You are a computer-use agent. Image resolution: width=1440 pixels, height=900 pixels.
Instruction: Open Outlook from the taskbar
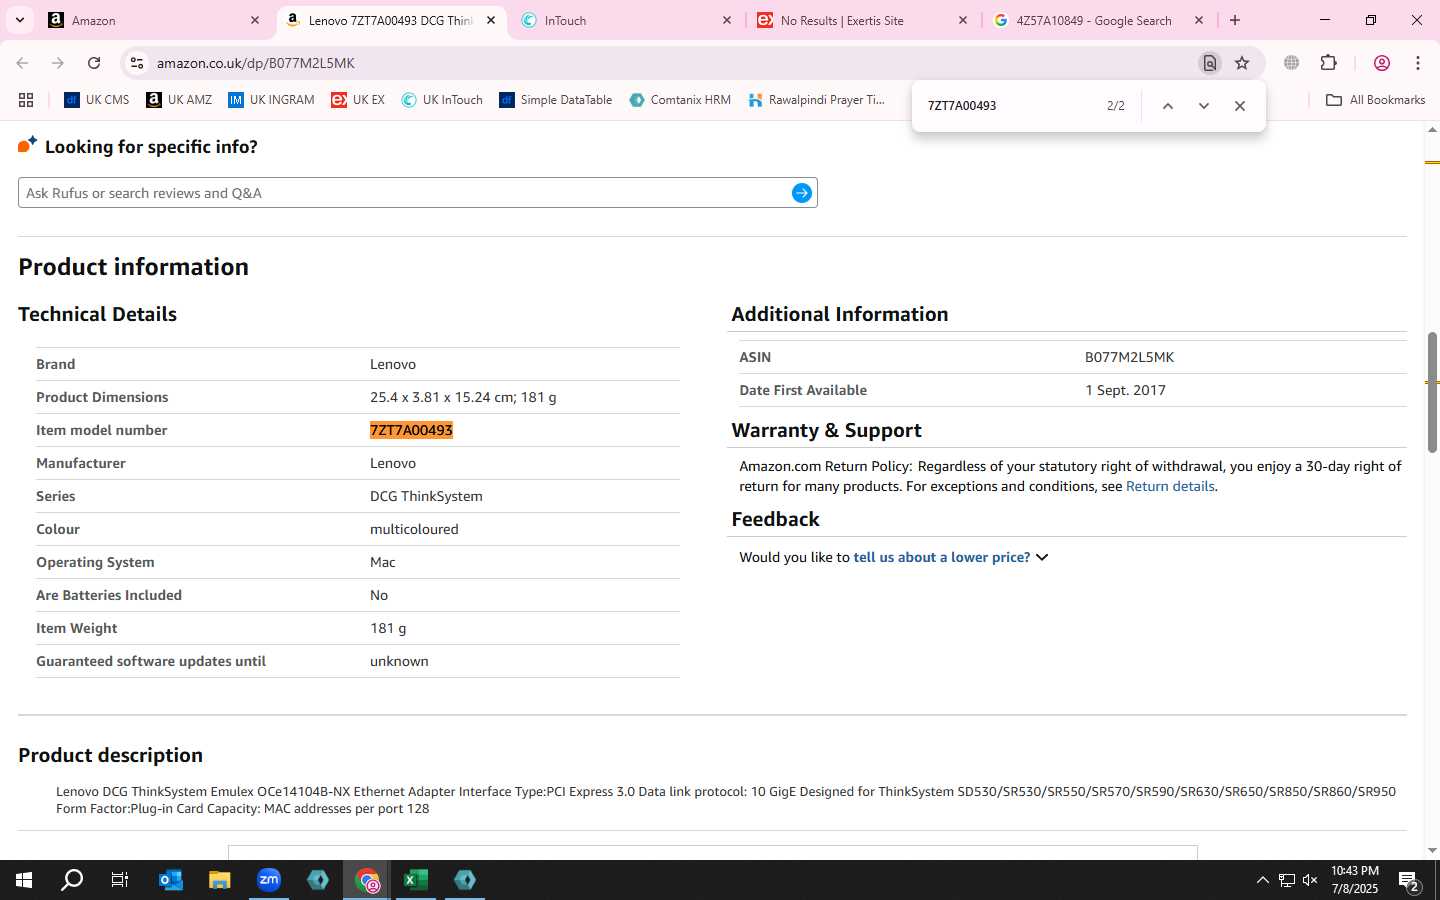[x=171, y=880]
